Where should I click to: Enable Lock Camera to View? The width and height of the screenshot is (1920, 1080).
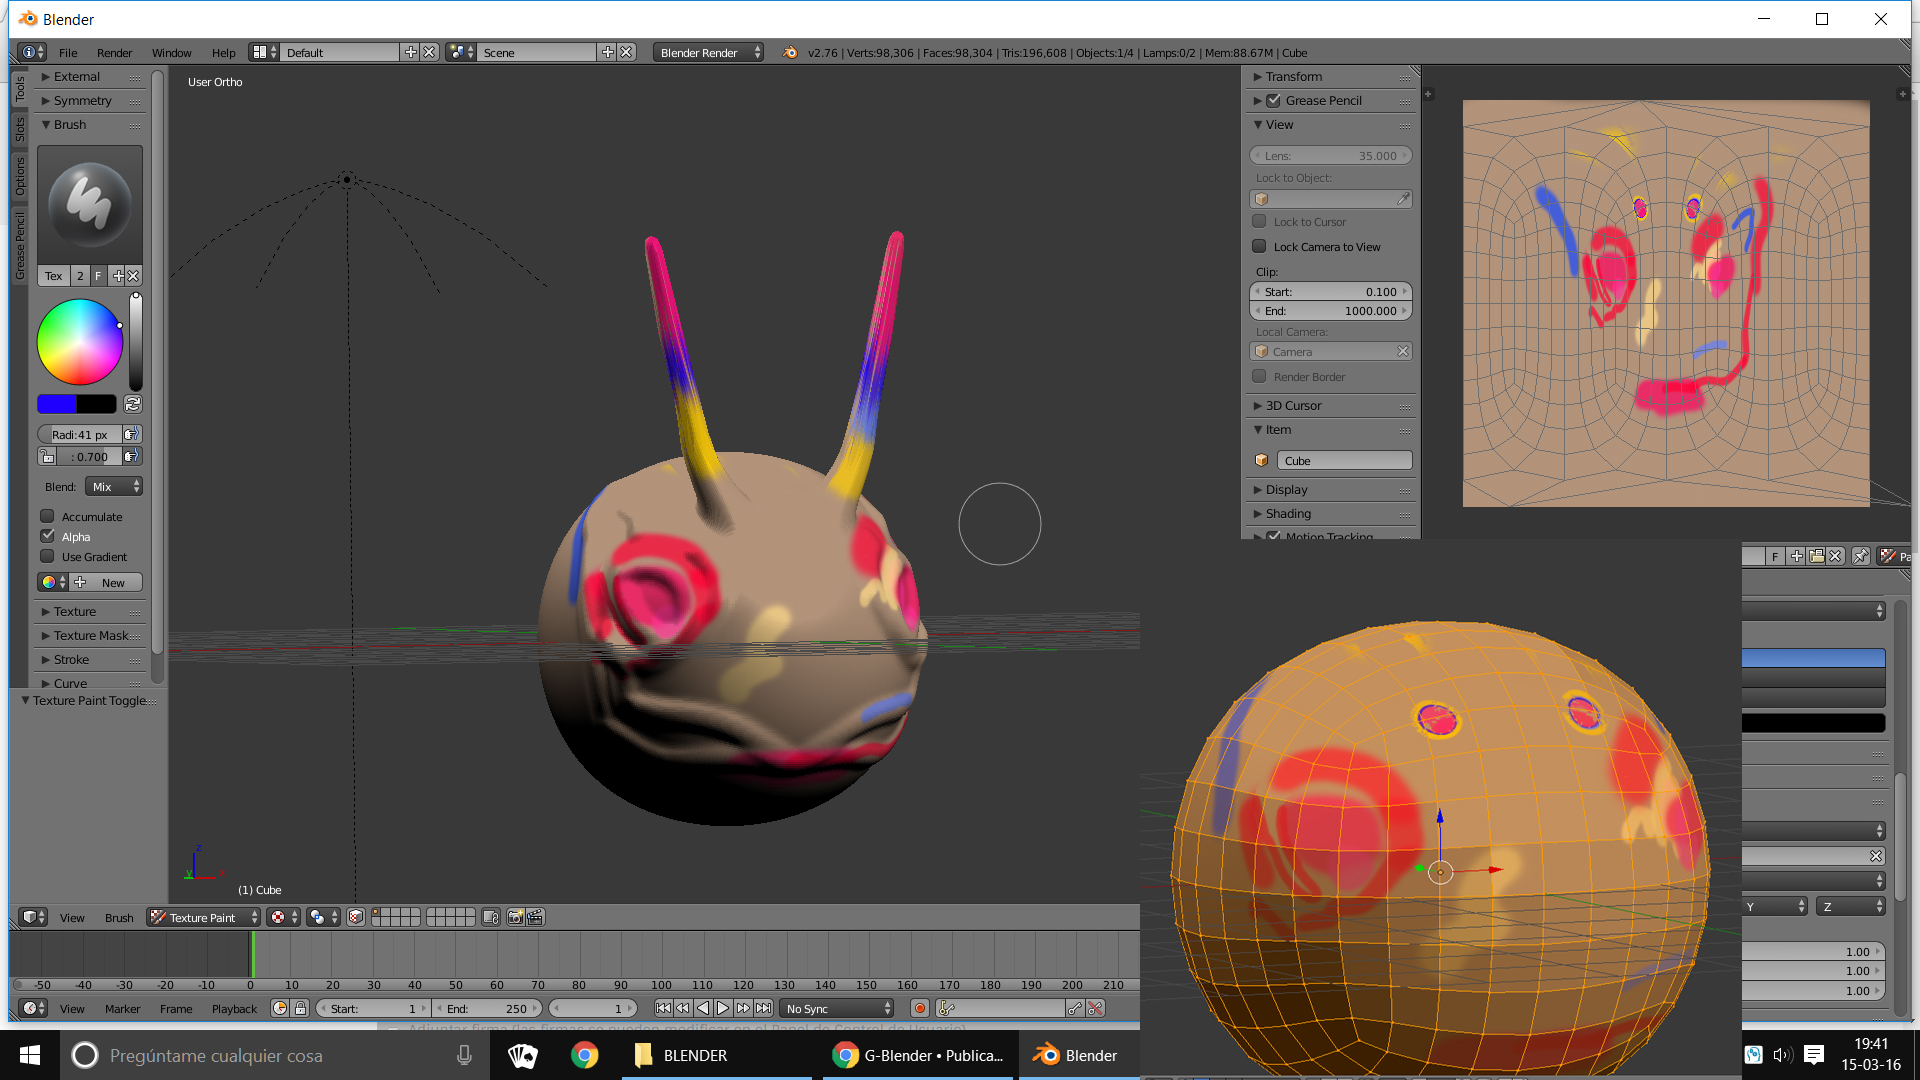coord(1259,246)
